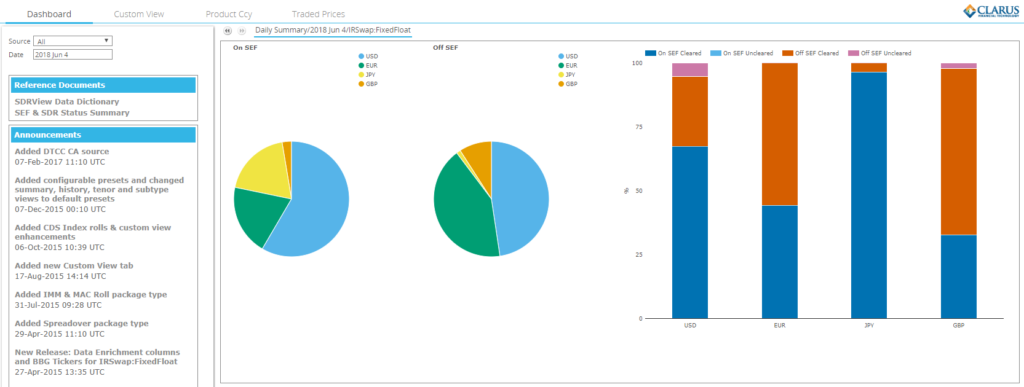Open the Source dropdown set to All

[x=73, y=41]
